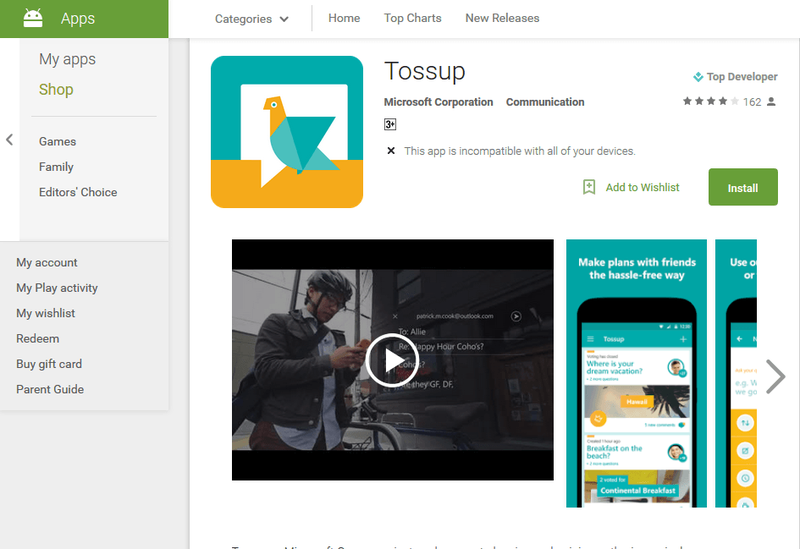Viewport: 800px width, 549px height.
Task: Collapse sidebar with left chevron
Action: (9, 139)
